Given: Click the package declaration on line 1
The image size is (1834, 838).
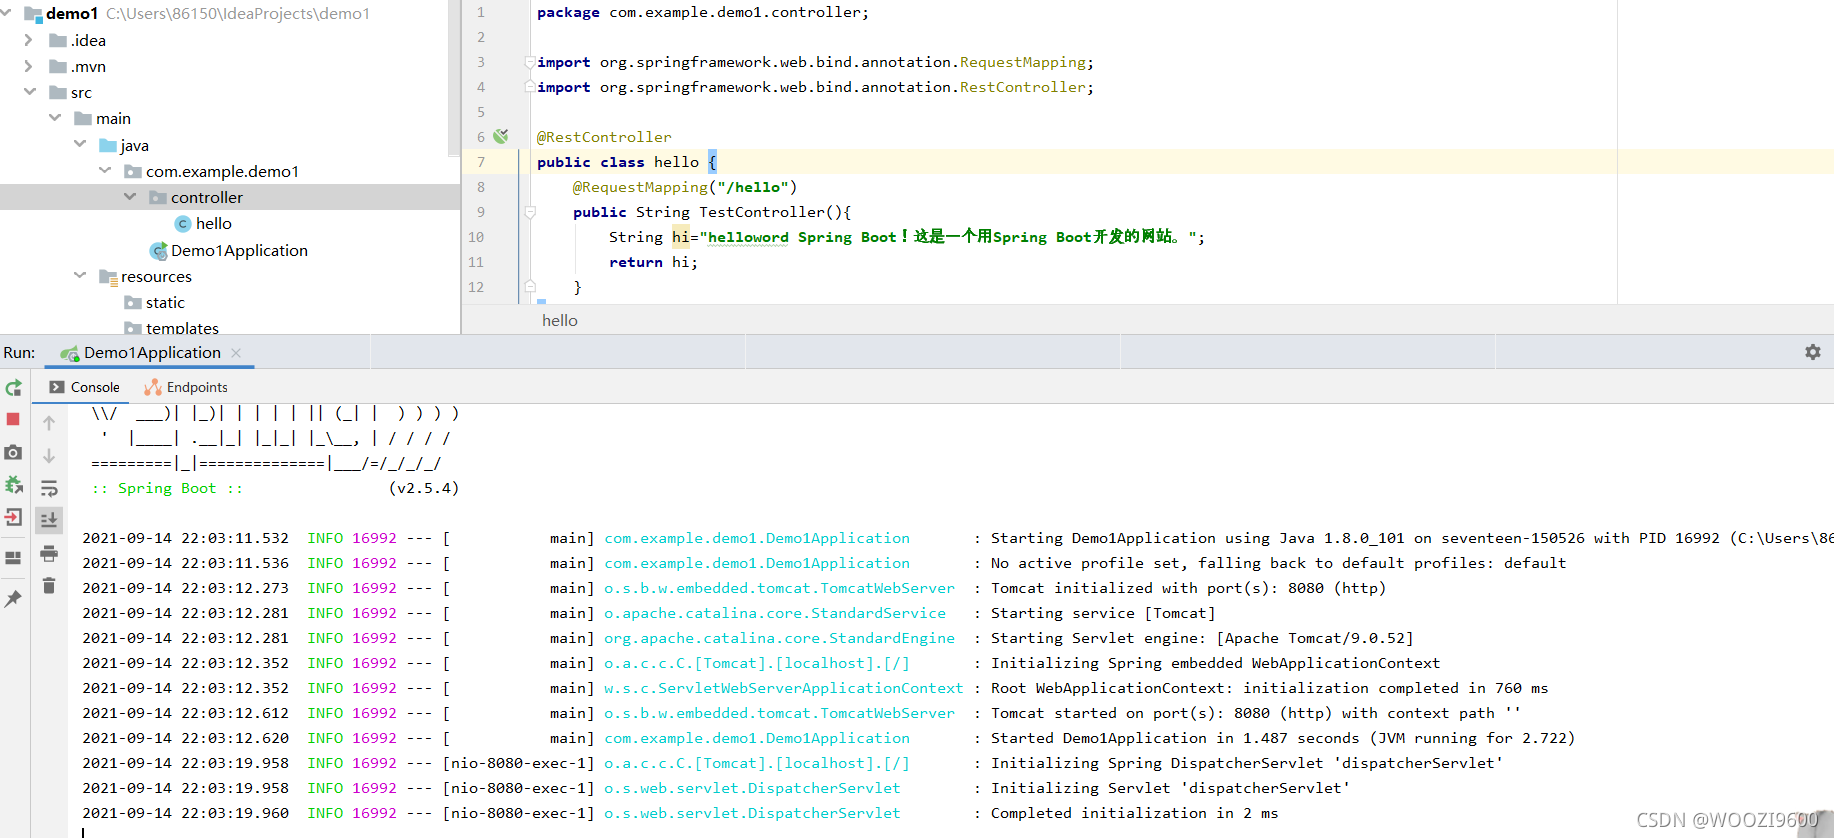Looking at the screenshot, I should (x=703, y=12).
